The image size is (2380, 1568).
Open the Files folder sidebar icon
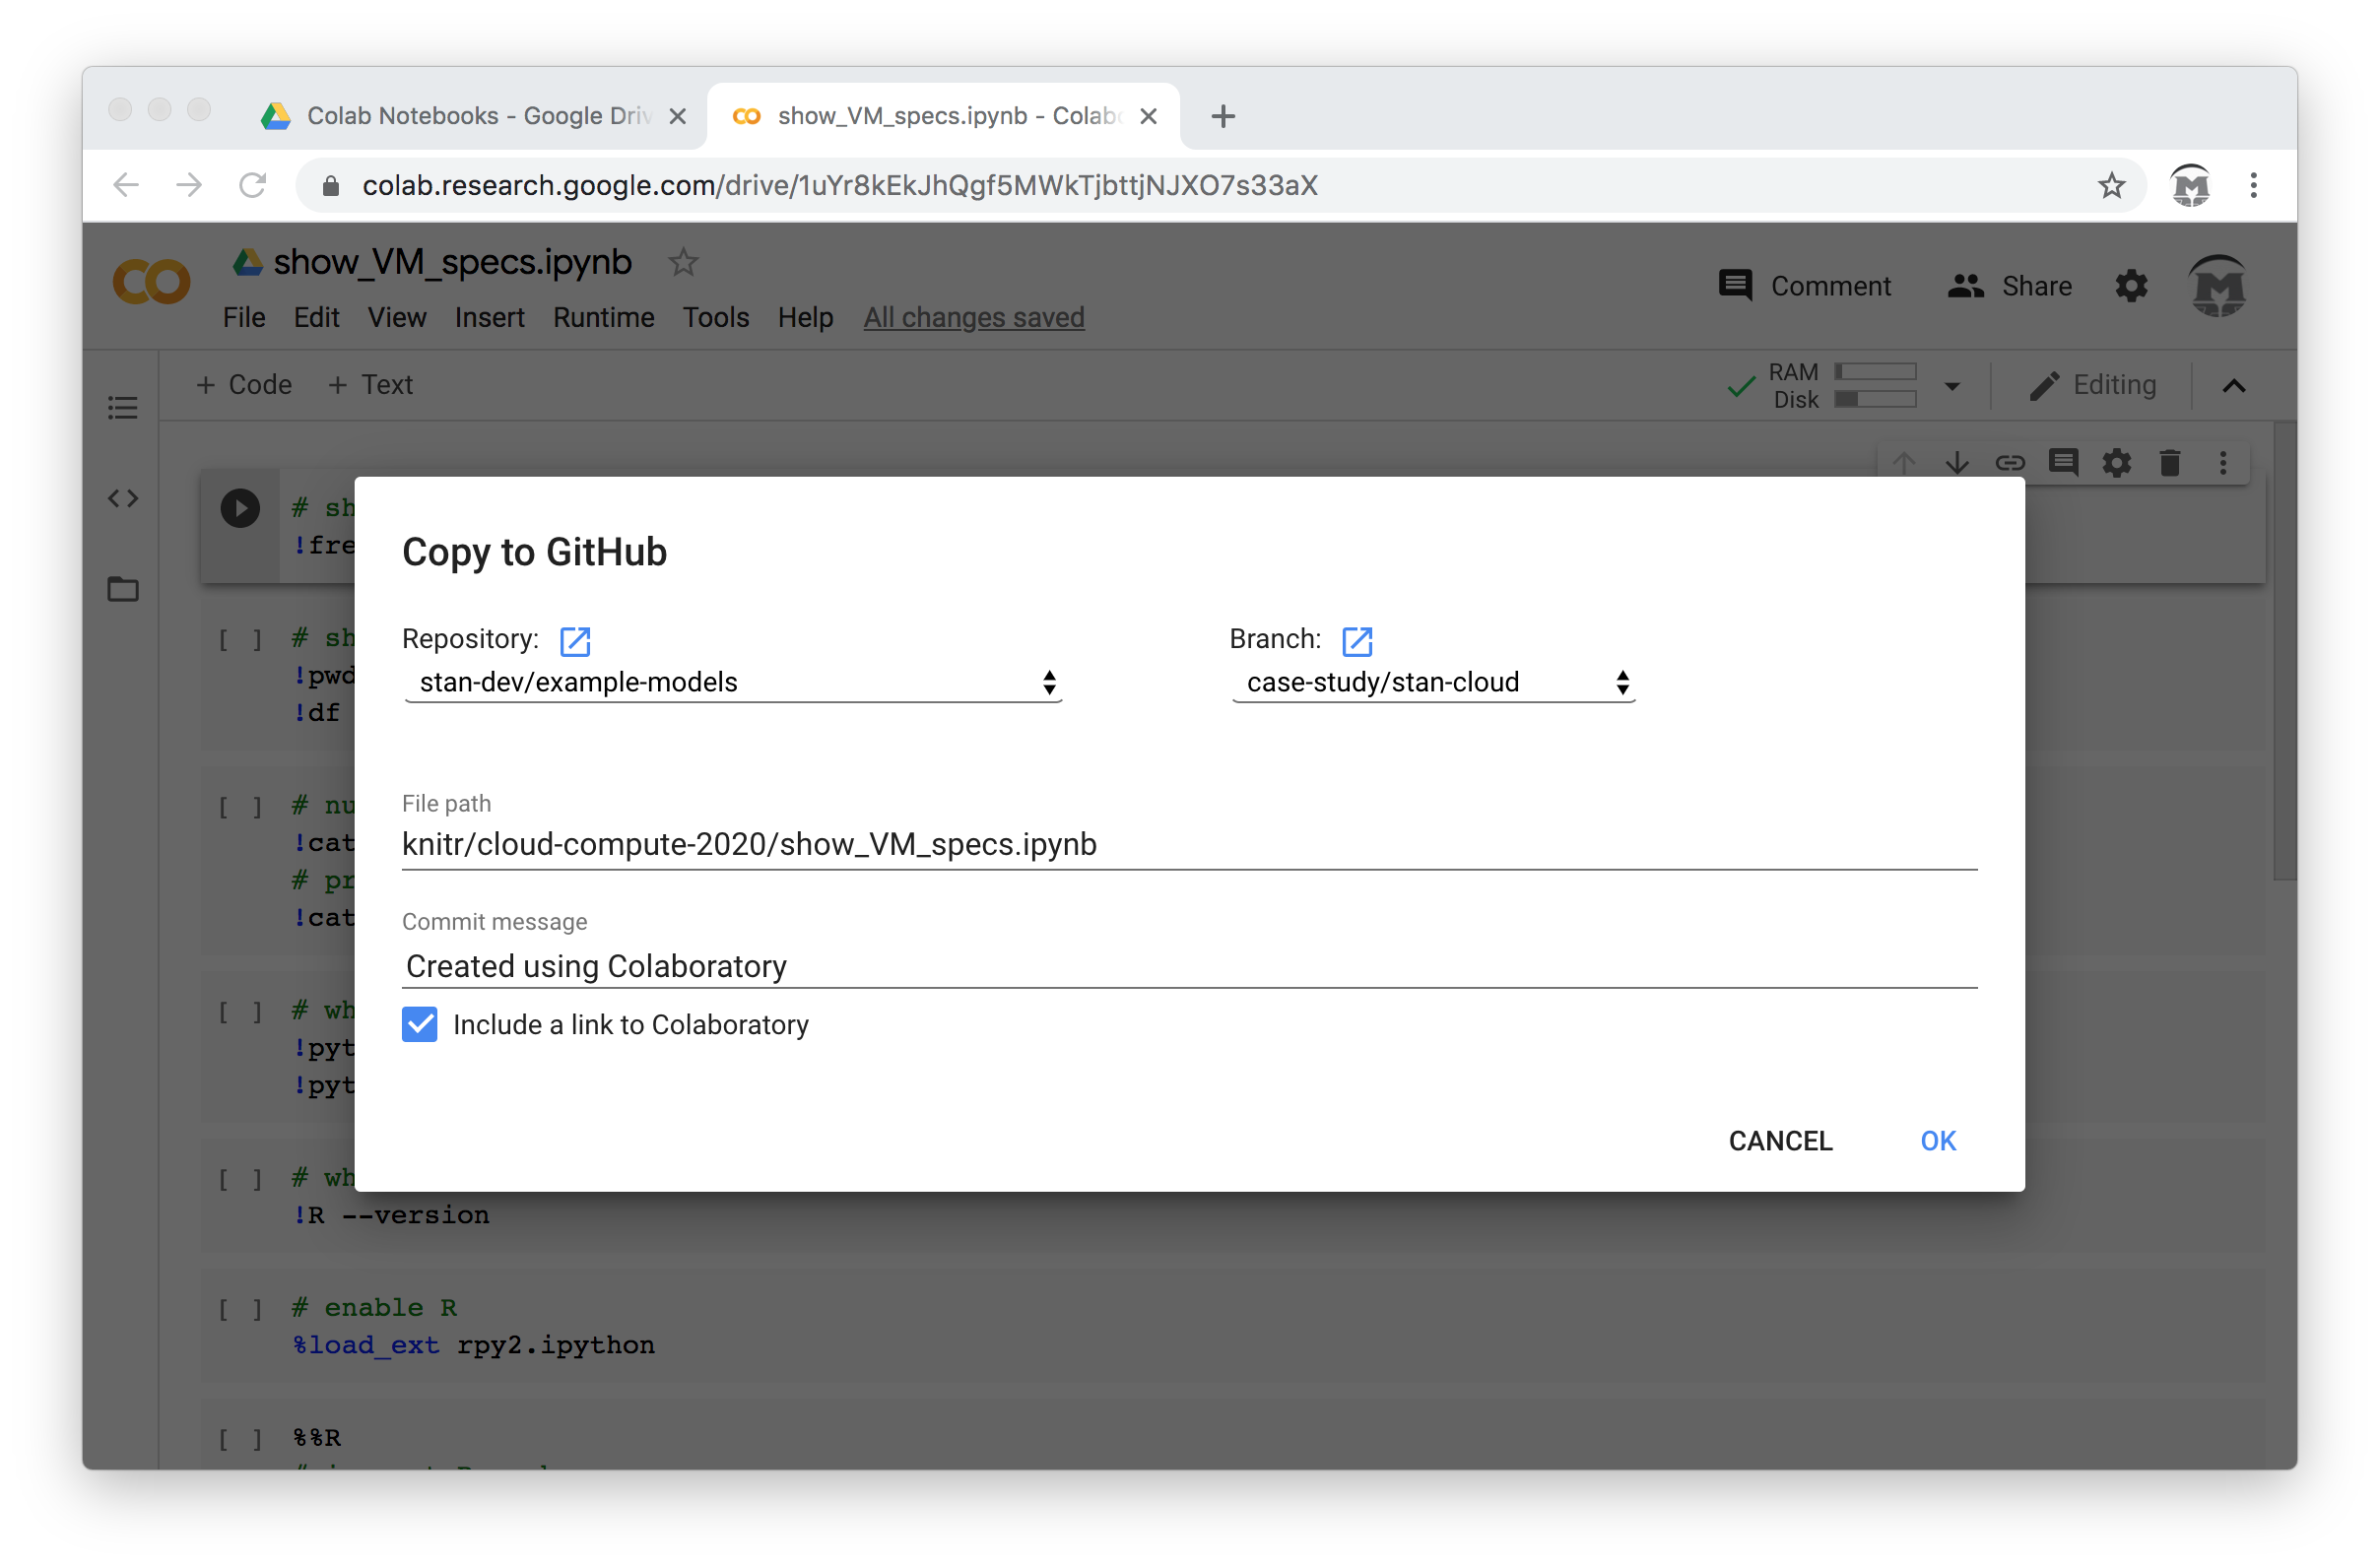coord(123,589)
